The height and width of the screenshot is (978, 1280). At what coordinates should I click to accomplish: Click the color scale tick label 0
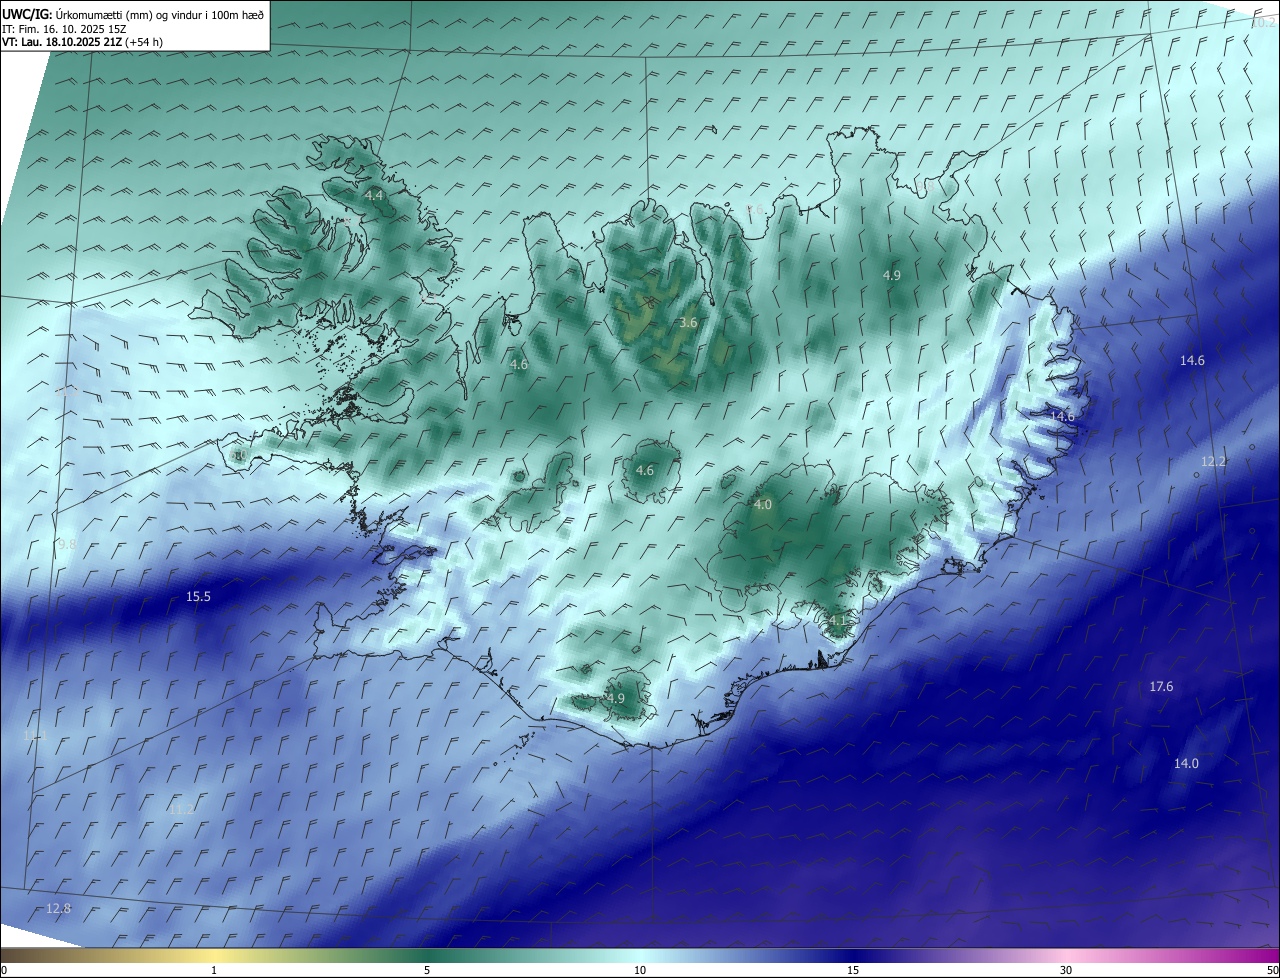[x=4, y=970]
